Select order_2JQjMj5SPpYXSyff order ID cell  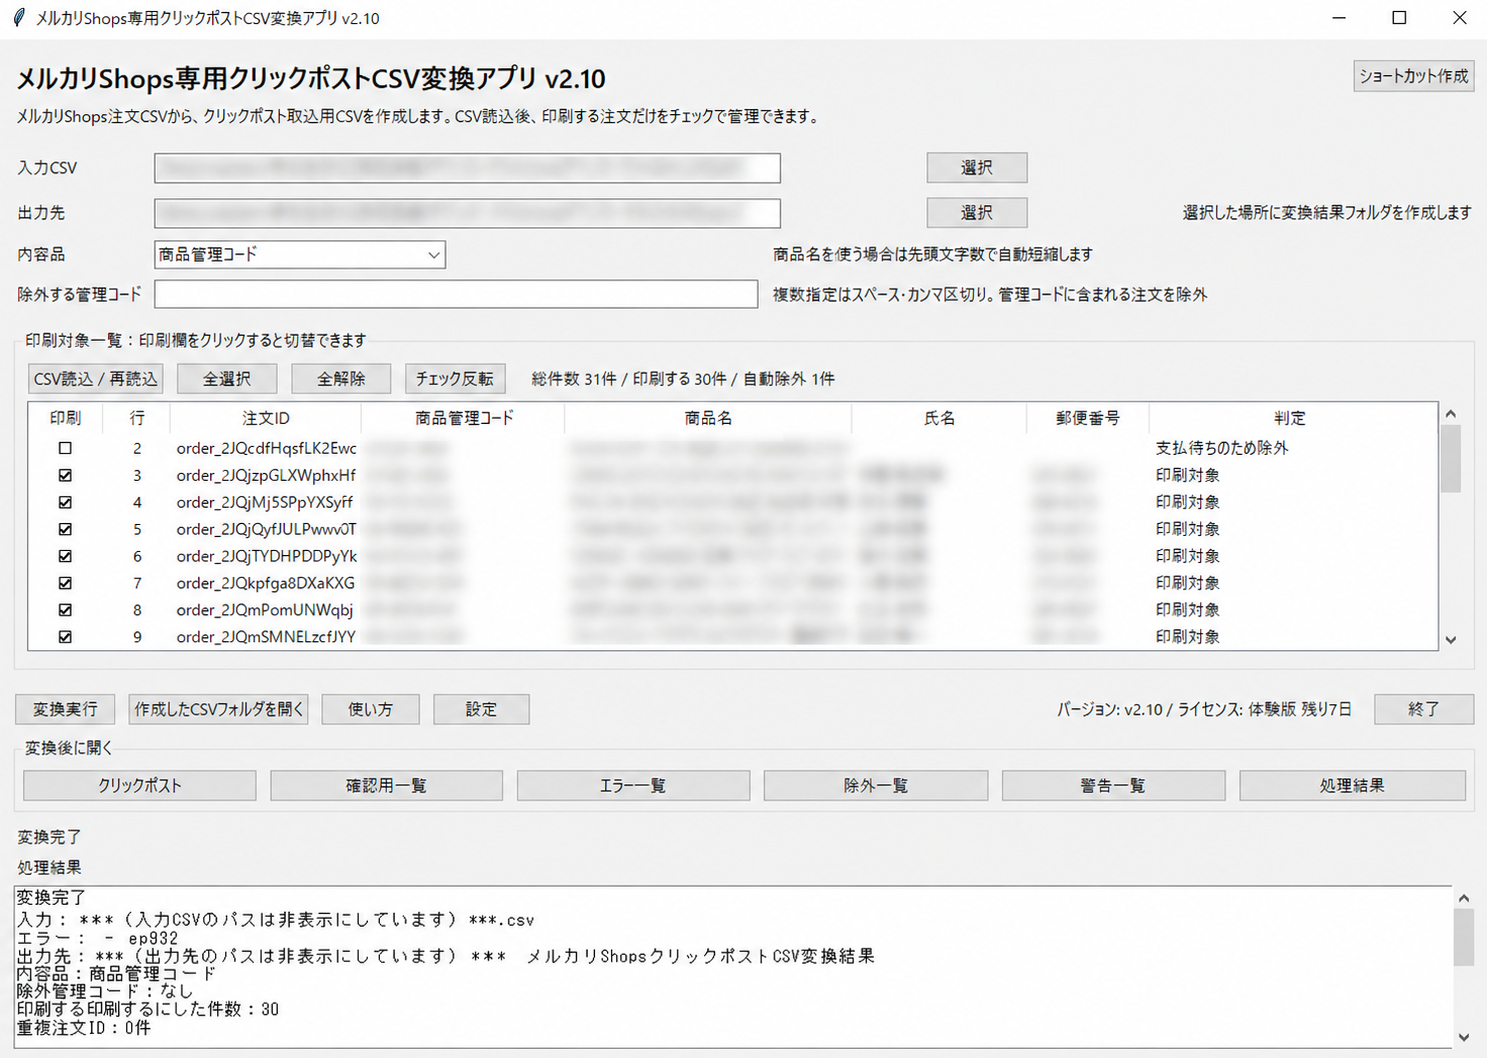265,502
